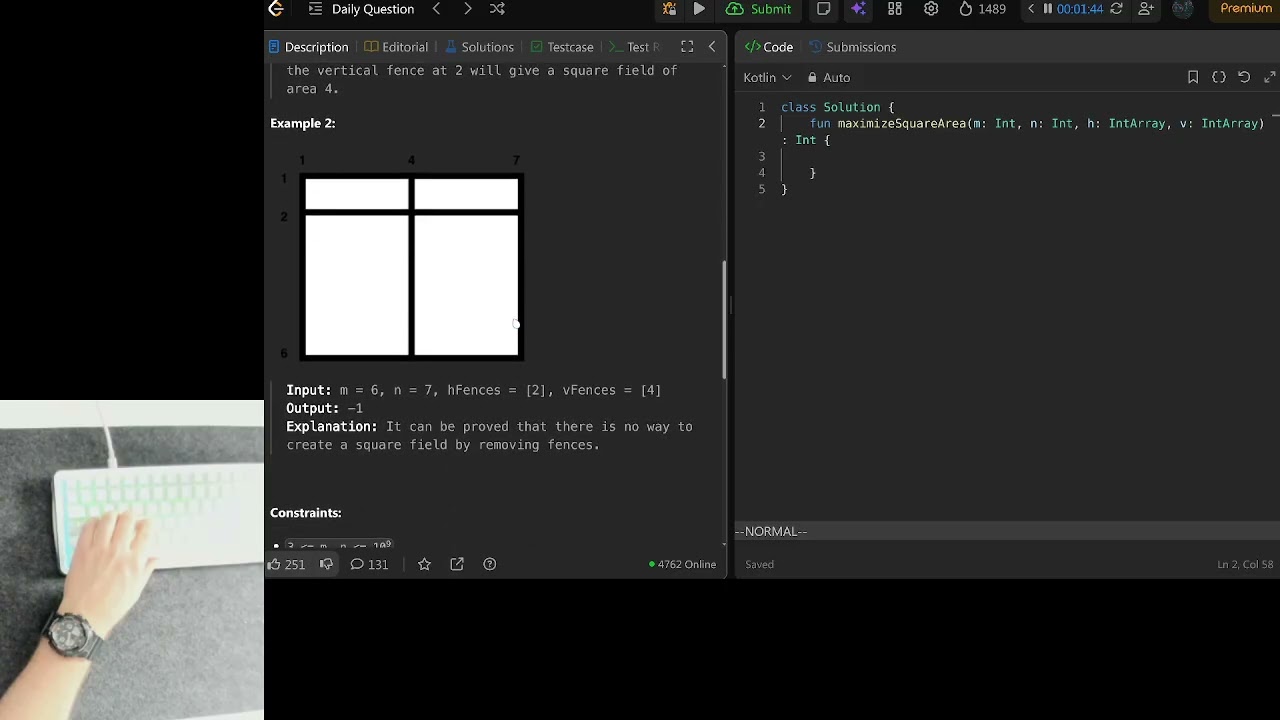Star the problem as favorite

(424, 564)
